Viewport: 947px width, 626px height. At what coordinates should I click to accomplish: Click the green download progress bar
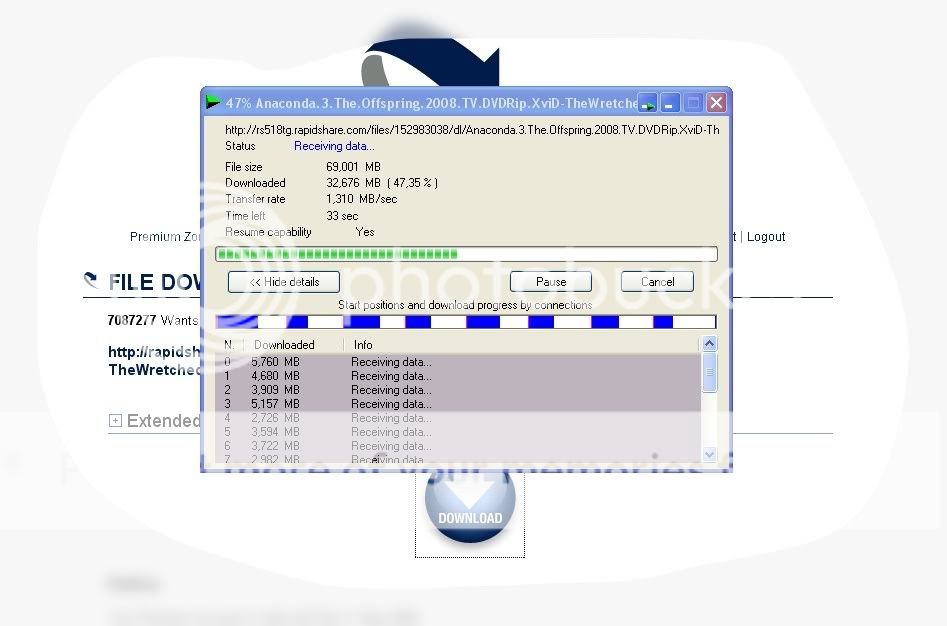pyautogui.click(x=466, y=254)
